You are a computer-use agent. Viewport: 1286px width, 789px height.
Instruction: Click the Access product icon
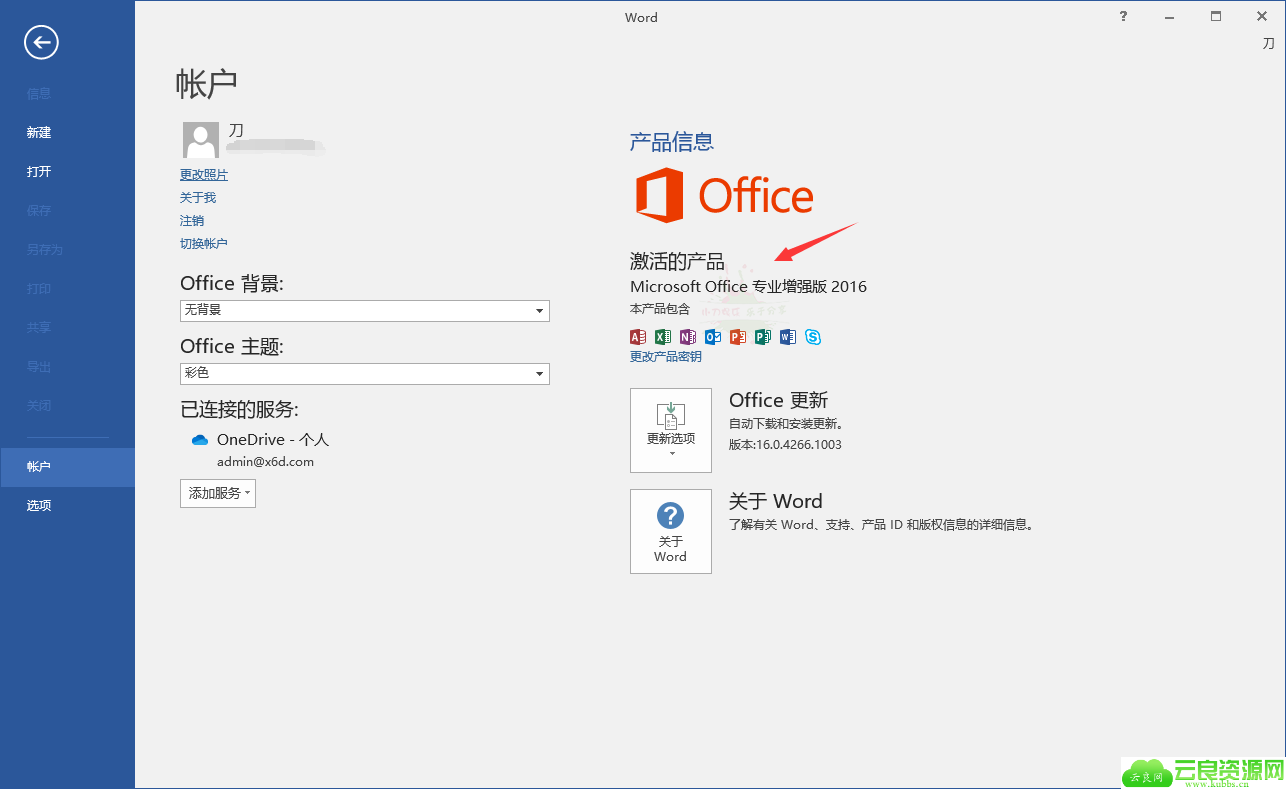point(638,337)
